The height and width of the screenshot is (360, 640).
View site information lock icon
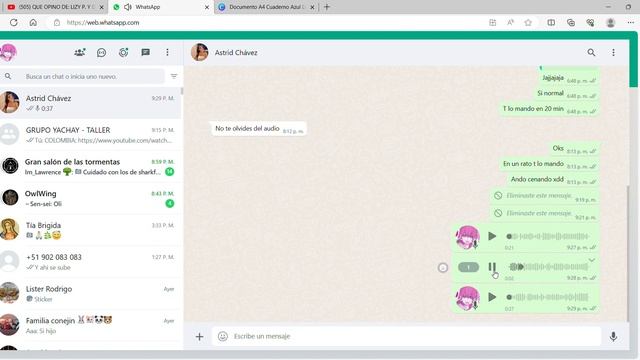[x=57, y=22]
